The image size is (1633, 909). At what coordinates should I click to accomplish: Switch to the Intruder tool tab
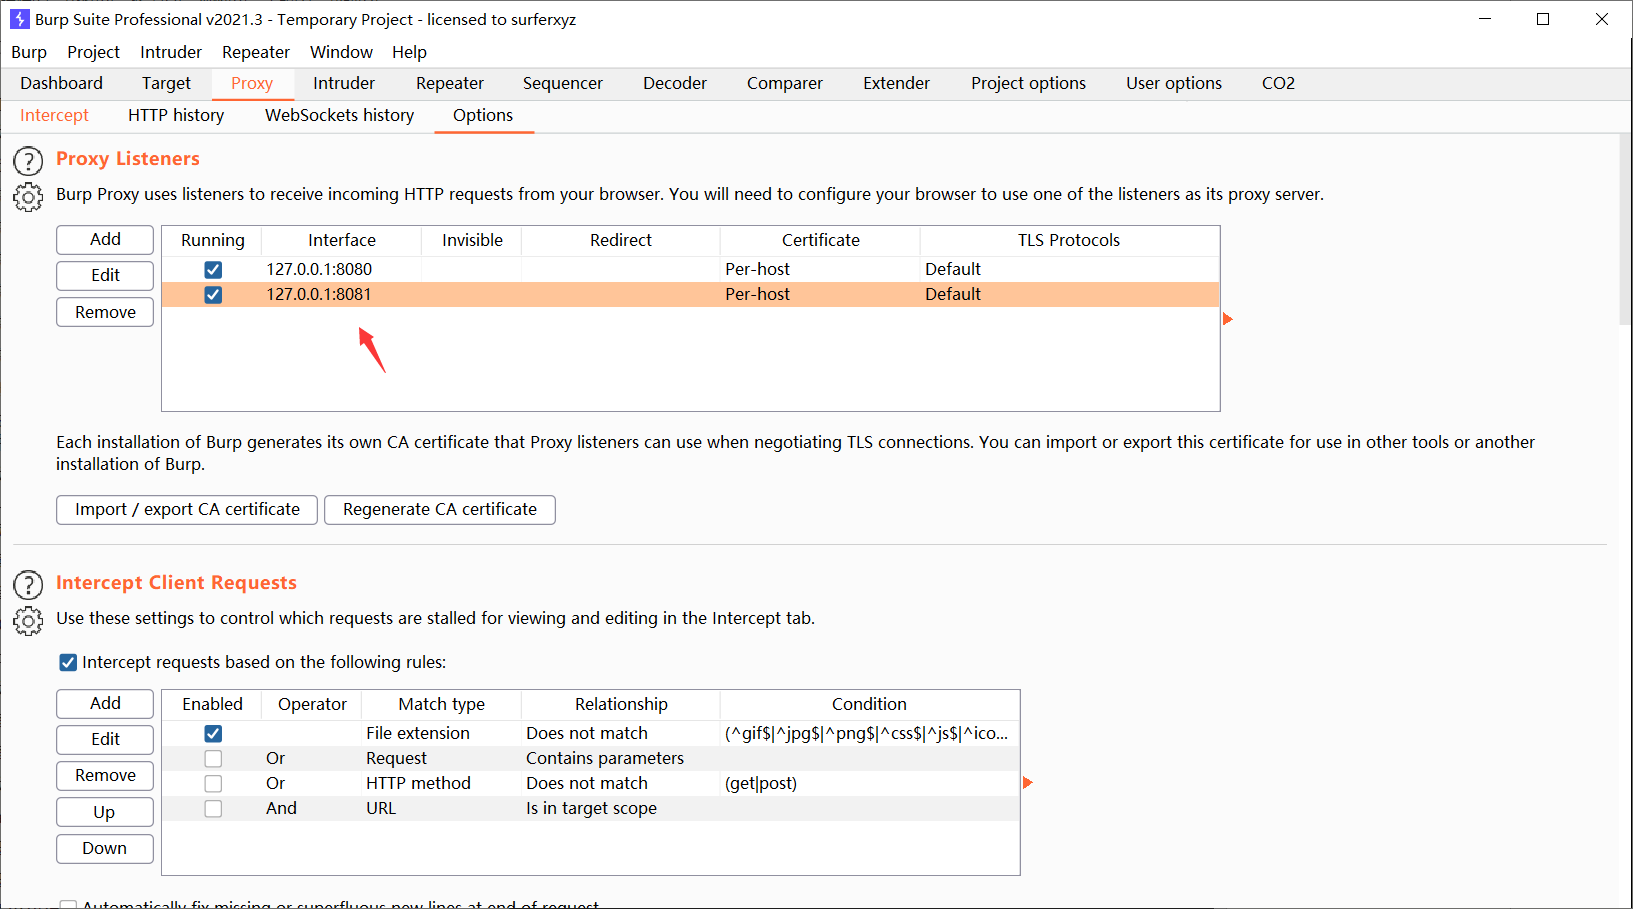(344, 83)
